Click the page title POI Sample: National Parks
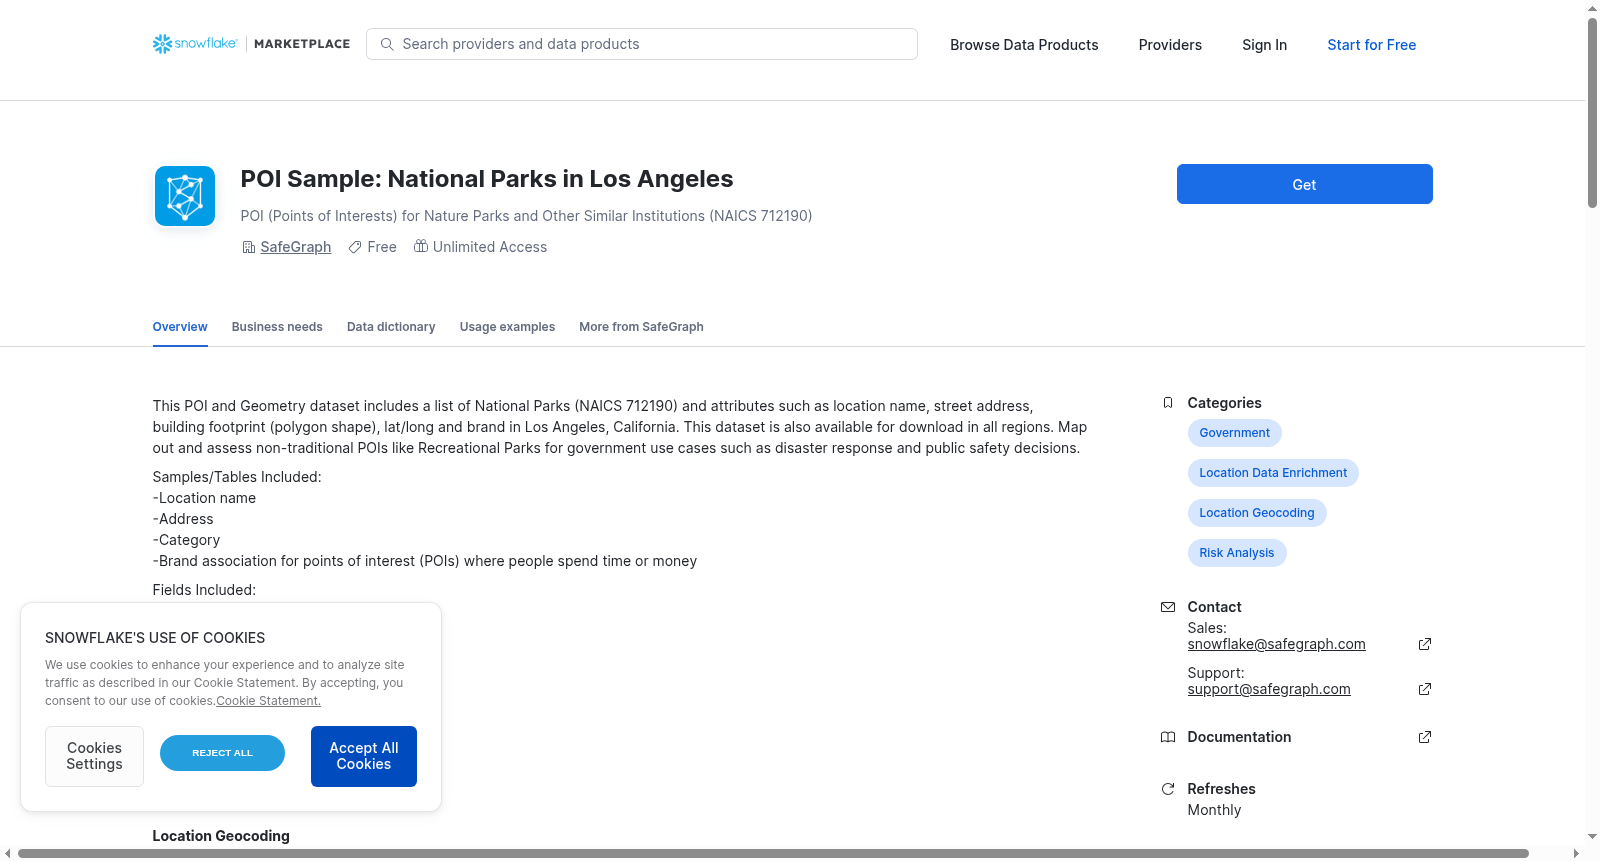The width and height of the screenshot is (1600, 861). 486,179
